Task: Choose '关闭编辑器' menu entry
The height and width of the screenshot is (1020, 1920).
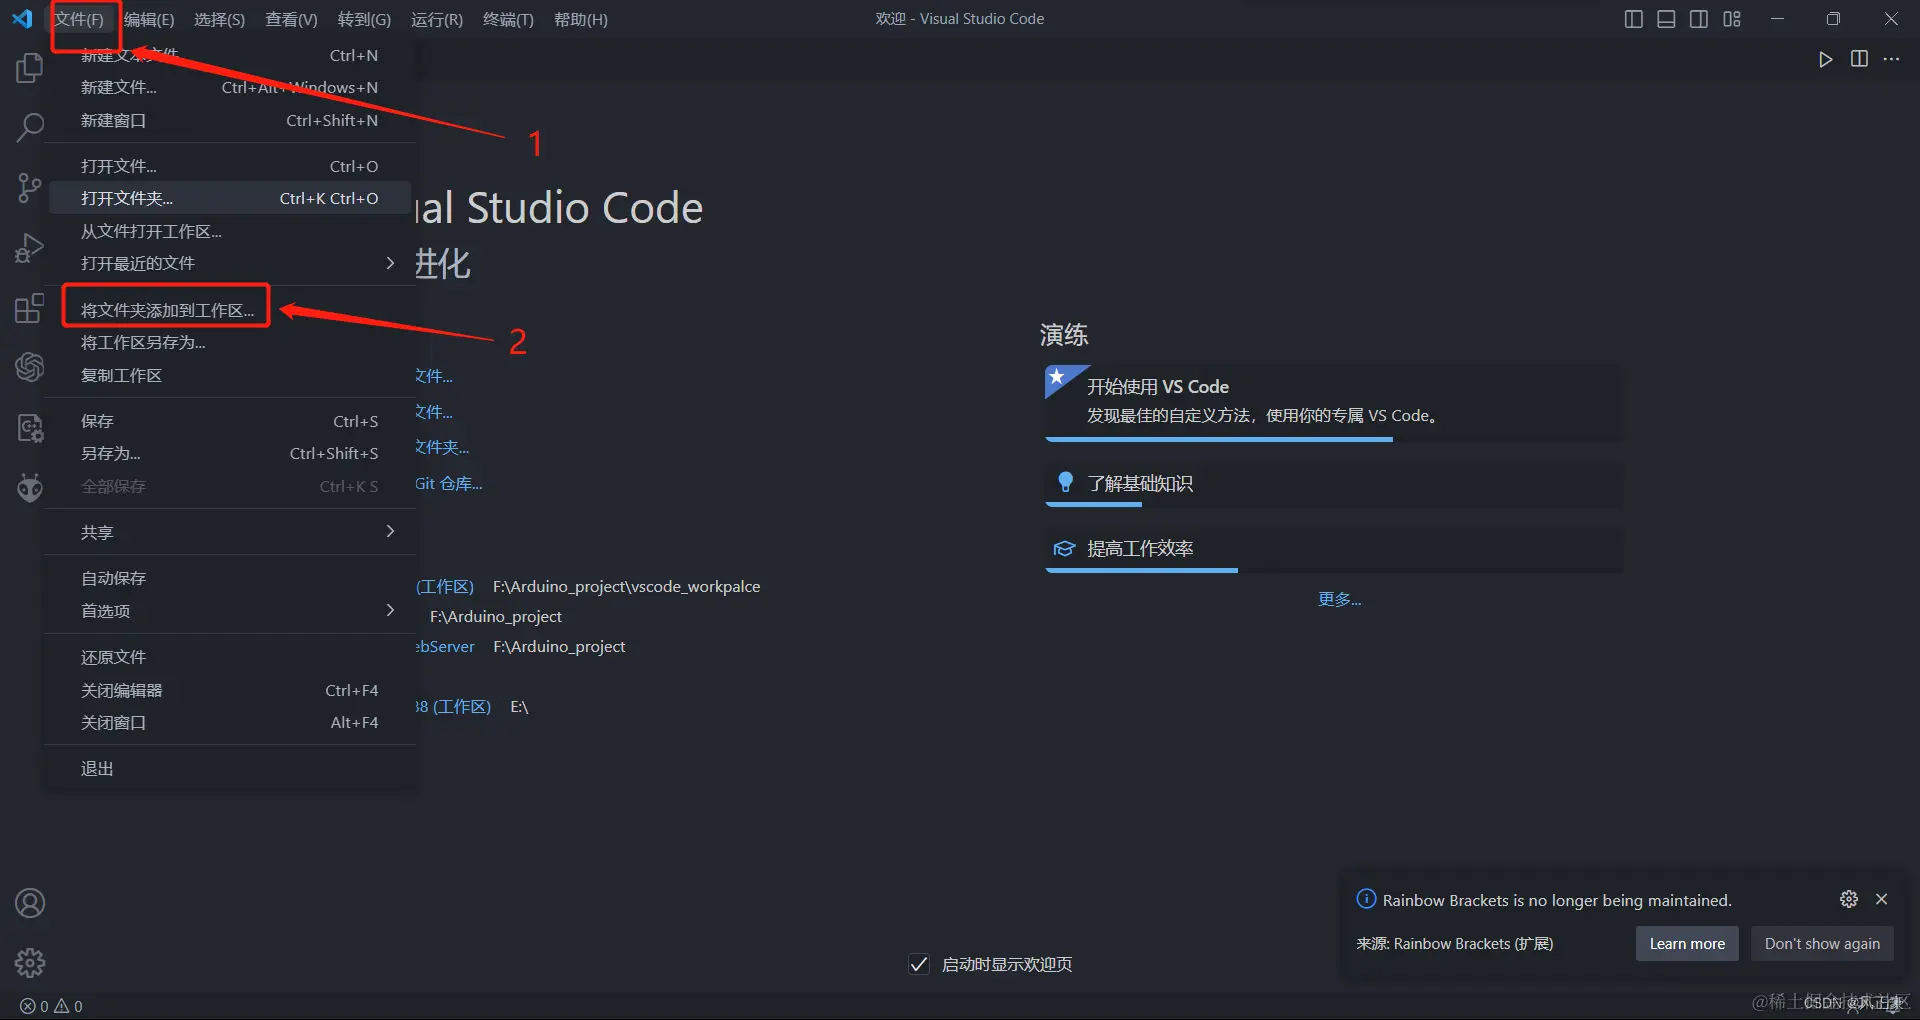Action: (230, 690)
